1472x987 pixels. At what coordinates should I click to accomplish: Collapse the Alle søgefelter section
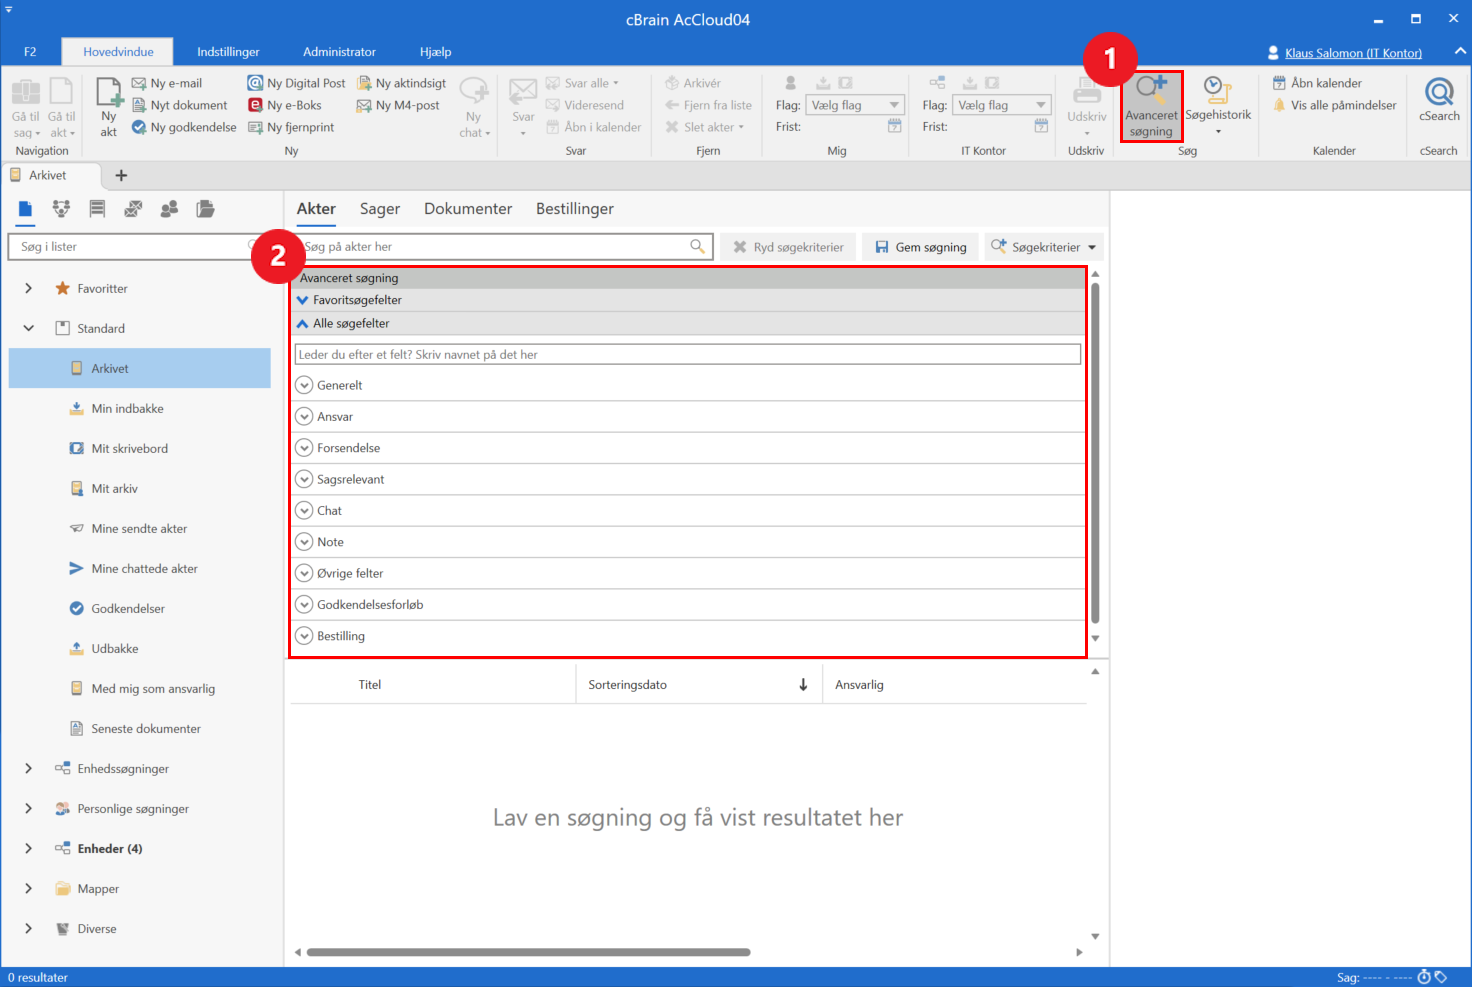[x=303, y=323]
